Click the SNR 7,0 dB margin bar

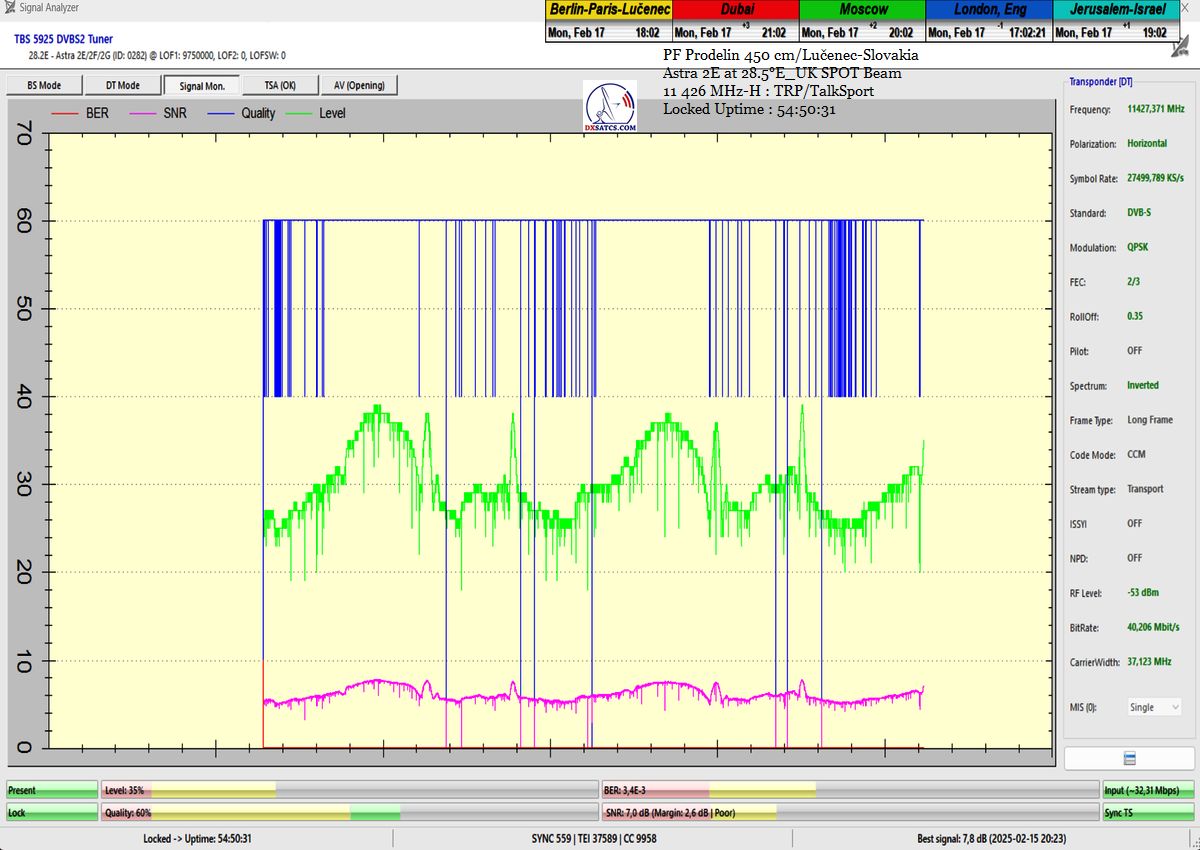849,813
